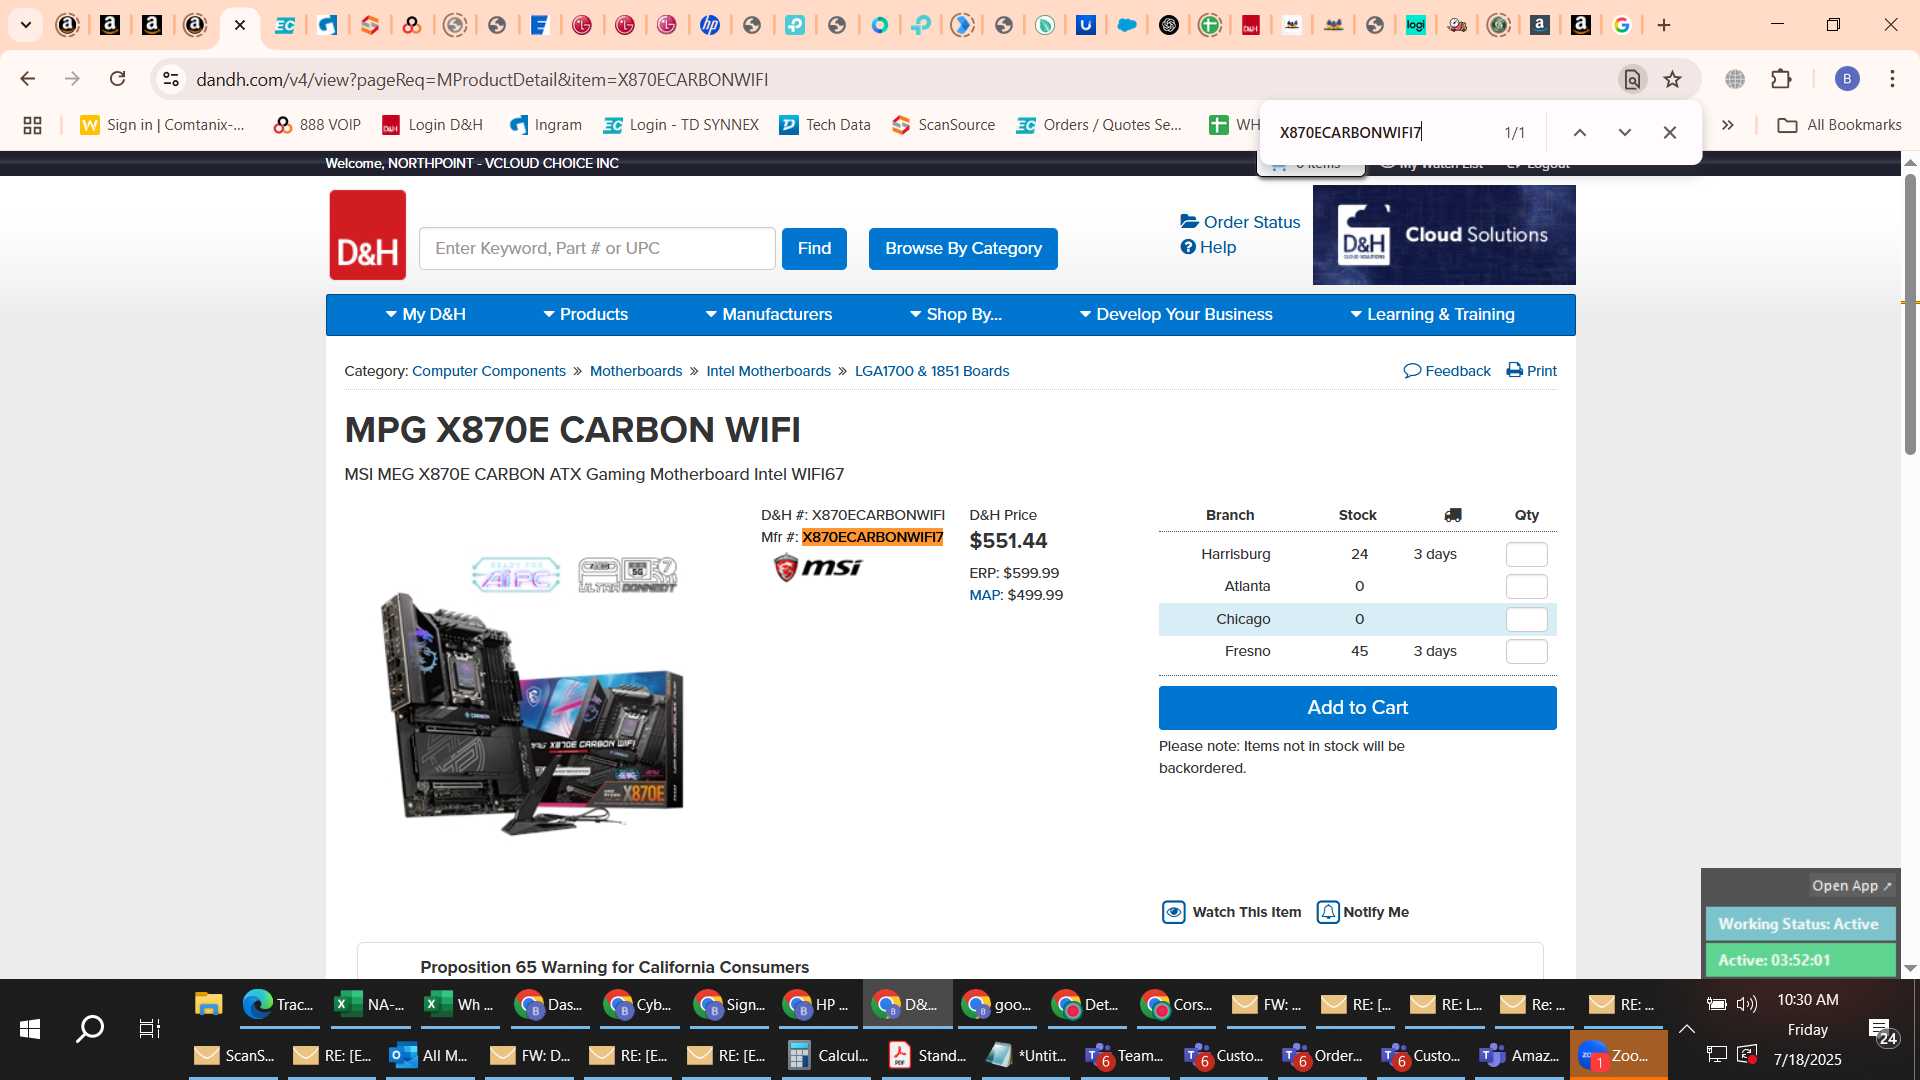Click the MAP price link
Image resolution: width=1920 pixels, height=1080 pixels.
tap(985, 595)
